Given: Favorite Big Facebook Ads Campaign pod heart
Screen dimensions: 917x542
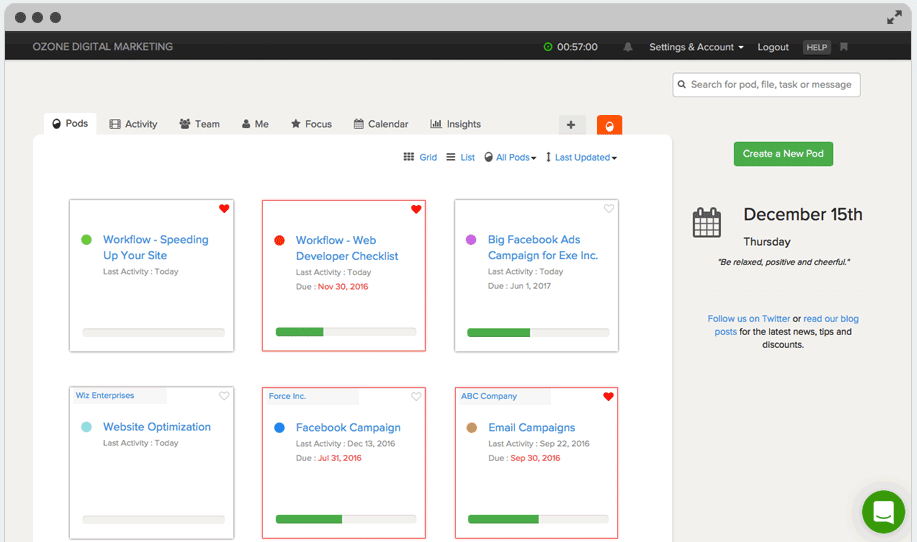Looking at the screenshot, I should pyautogui.click(x=609, y=209).
